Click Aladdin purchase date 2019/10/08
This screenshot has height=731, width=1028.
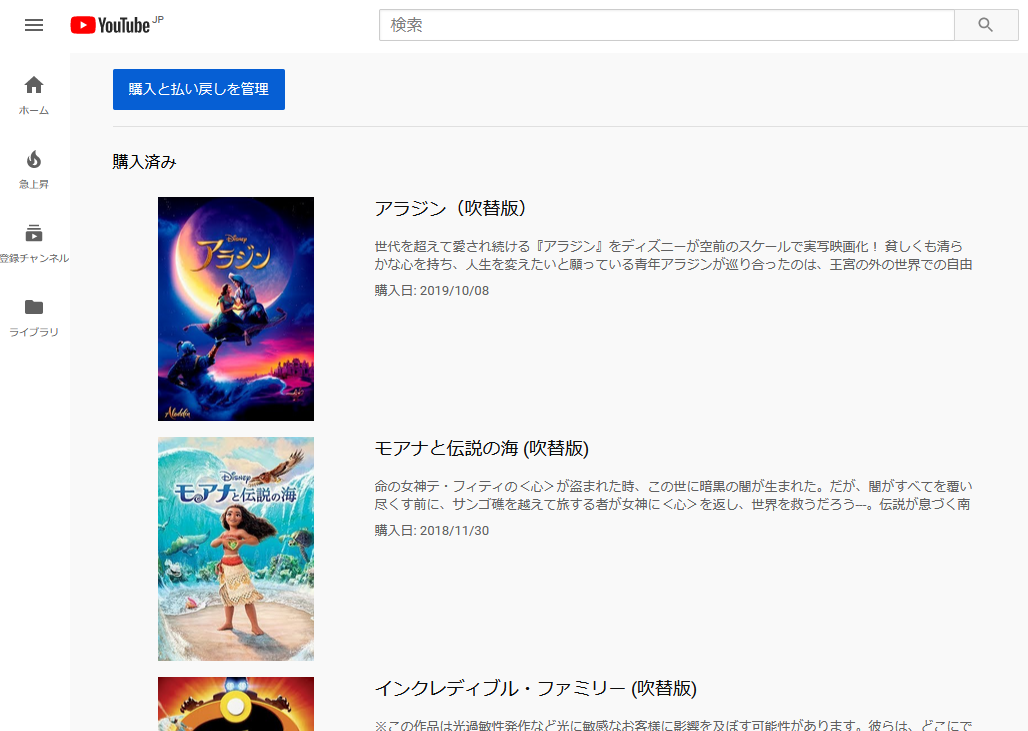coord(431,290)
